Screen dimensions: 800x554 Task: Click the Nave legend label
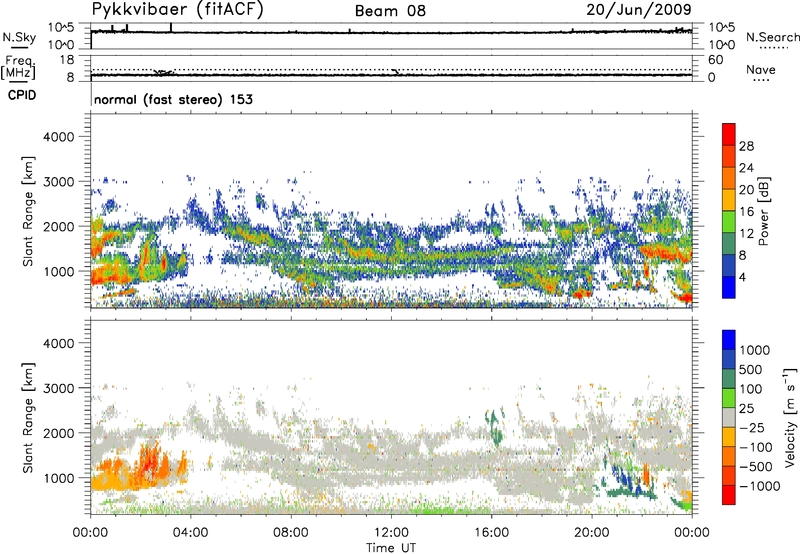(x=761, y=69)
